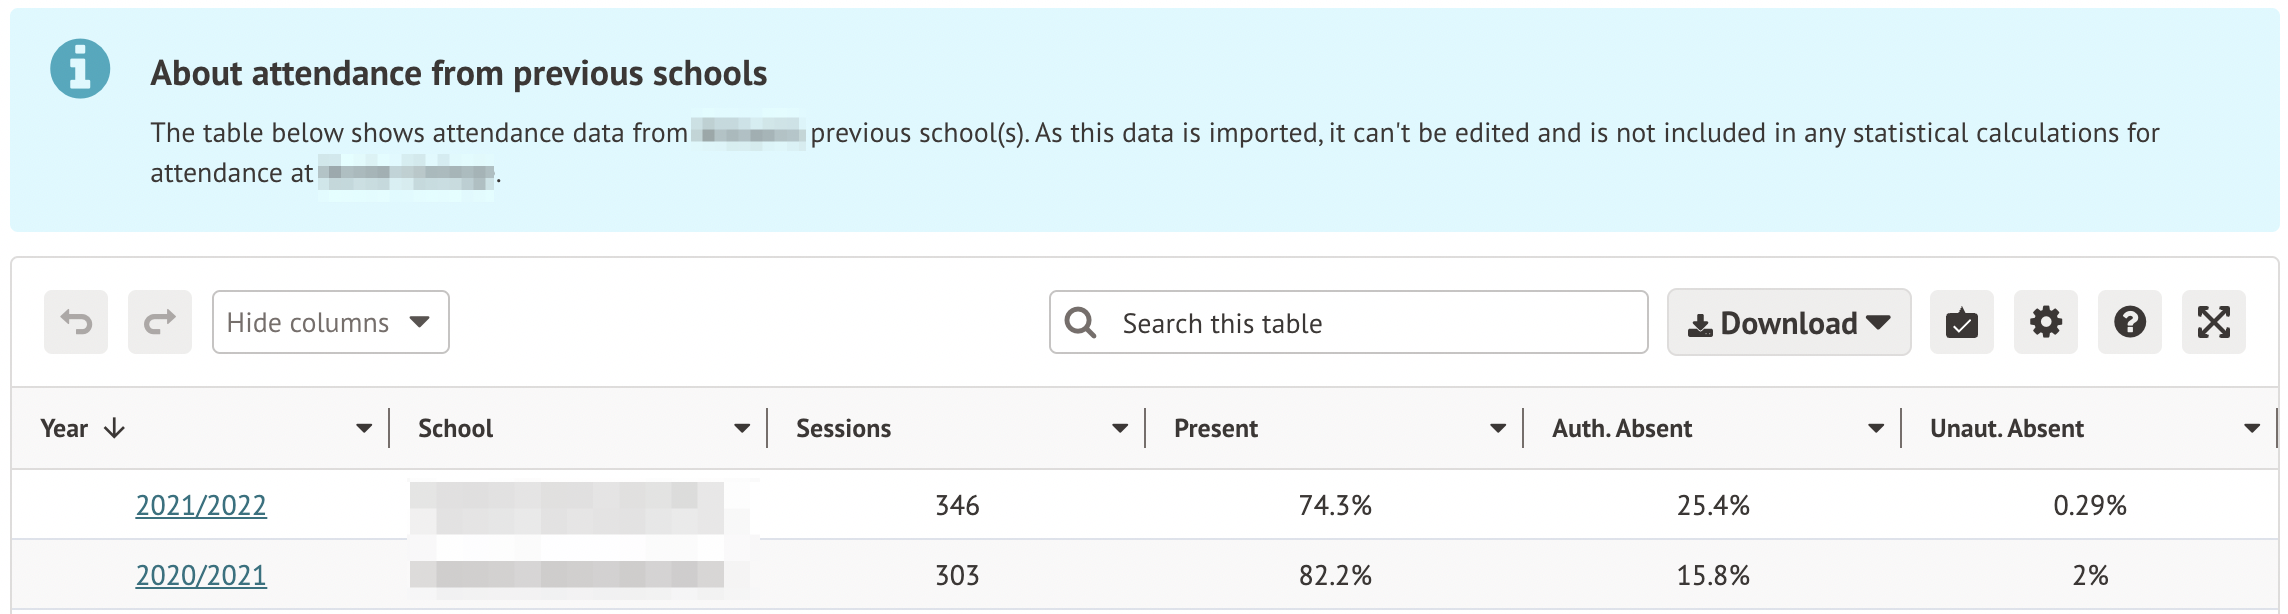Open the table help question mark icon
The image size is (2288, 614).
click(x=2129, y=322)
